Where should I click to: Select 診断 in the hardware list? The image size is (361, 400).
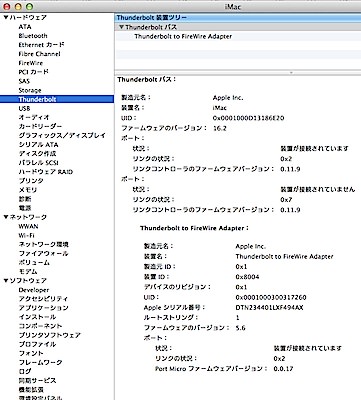(x=25, y=199)
